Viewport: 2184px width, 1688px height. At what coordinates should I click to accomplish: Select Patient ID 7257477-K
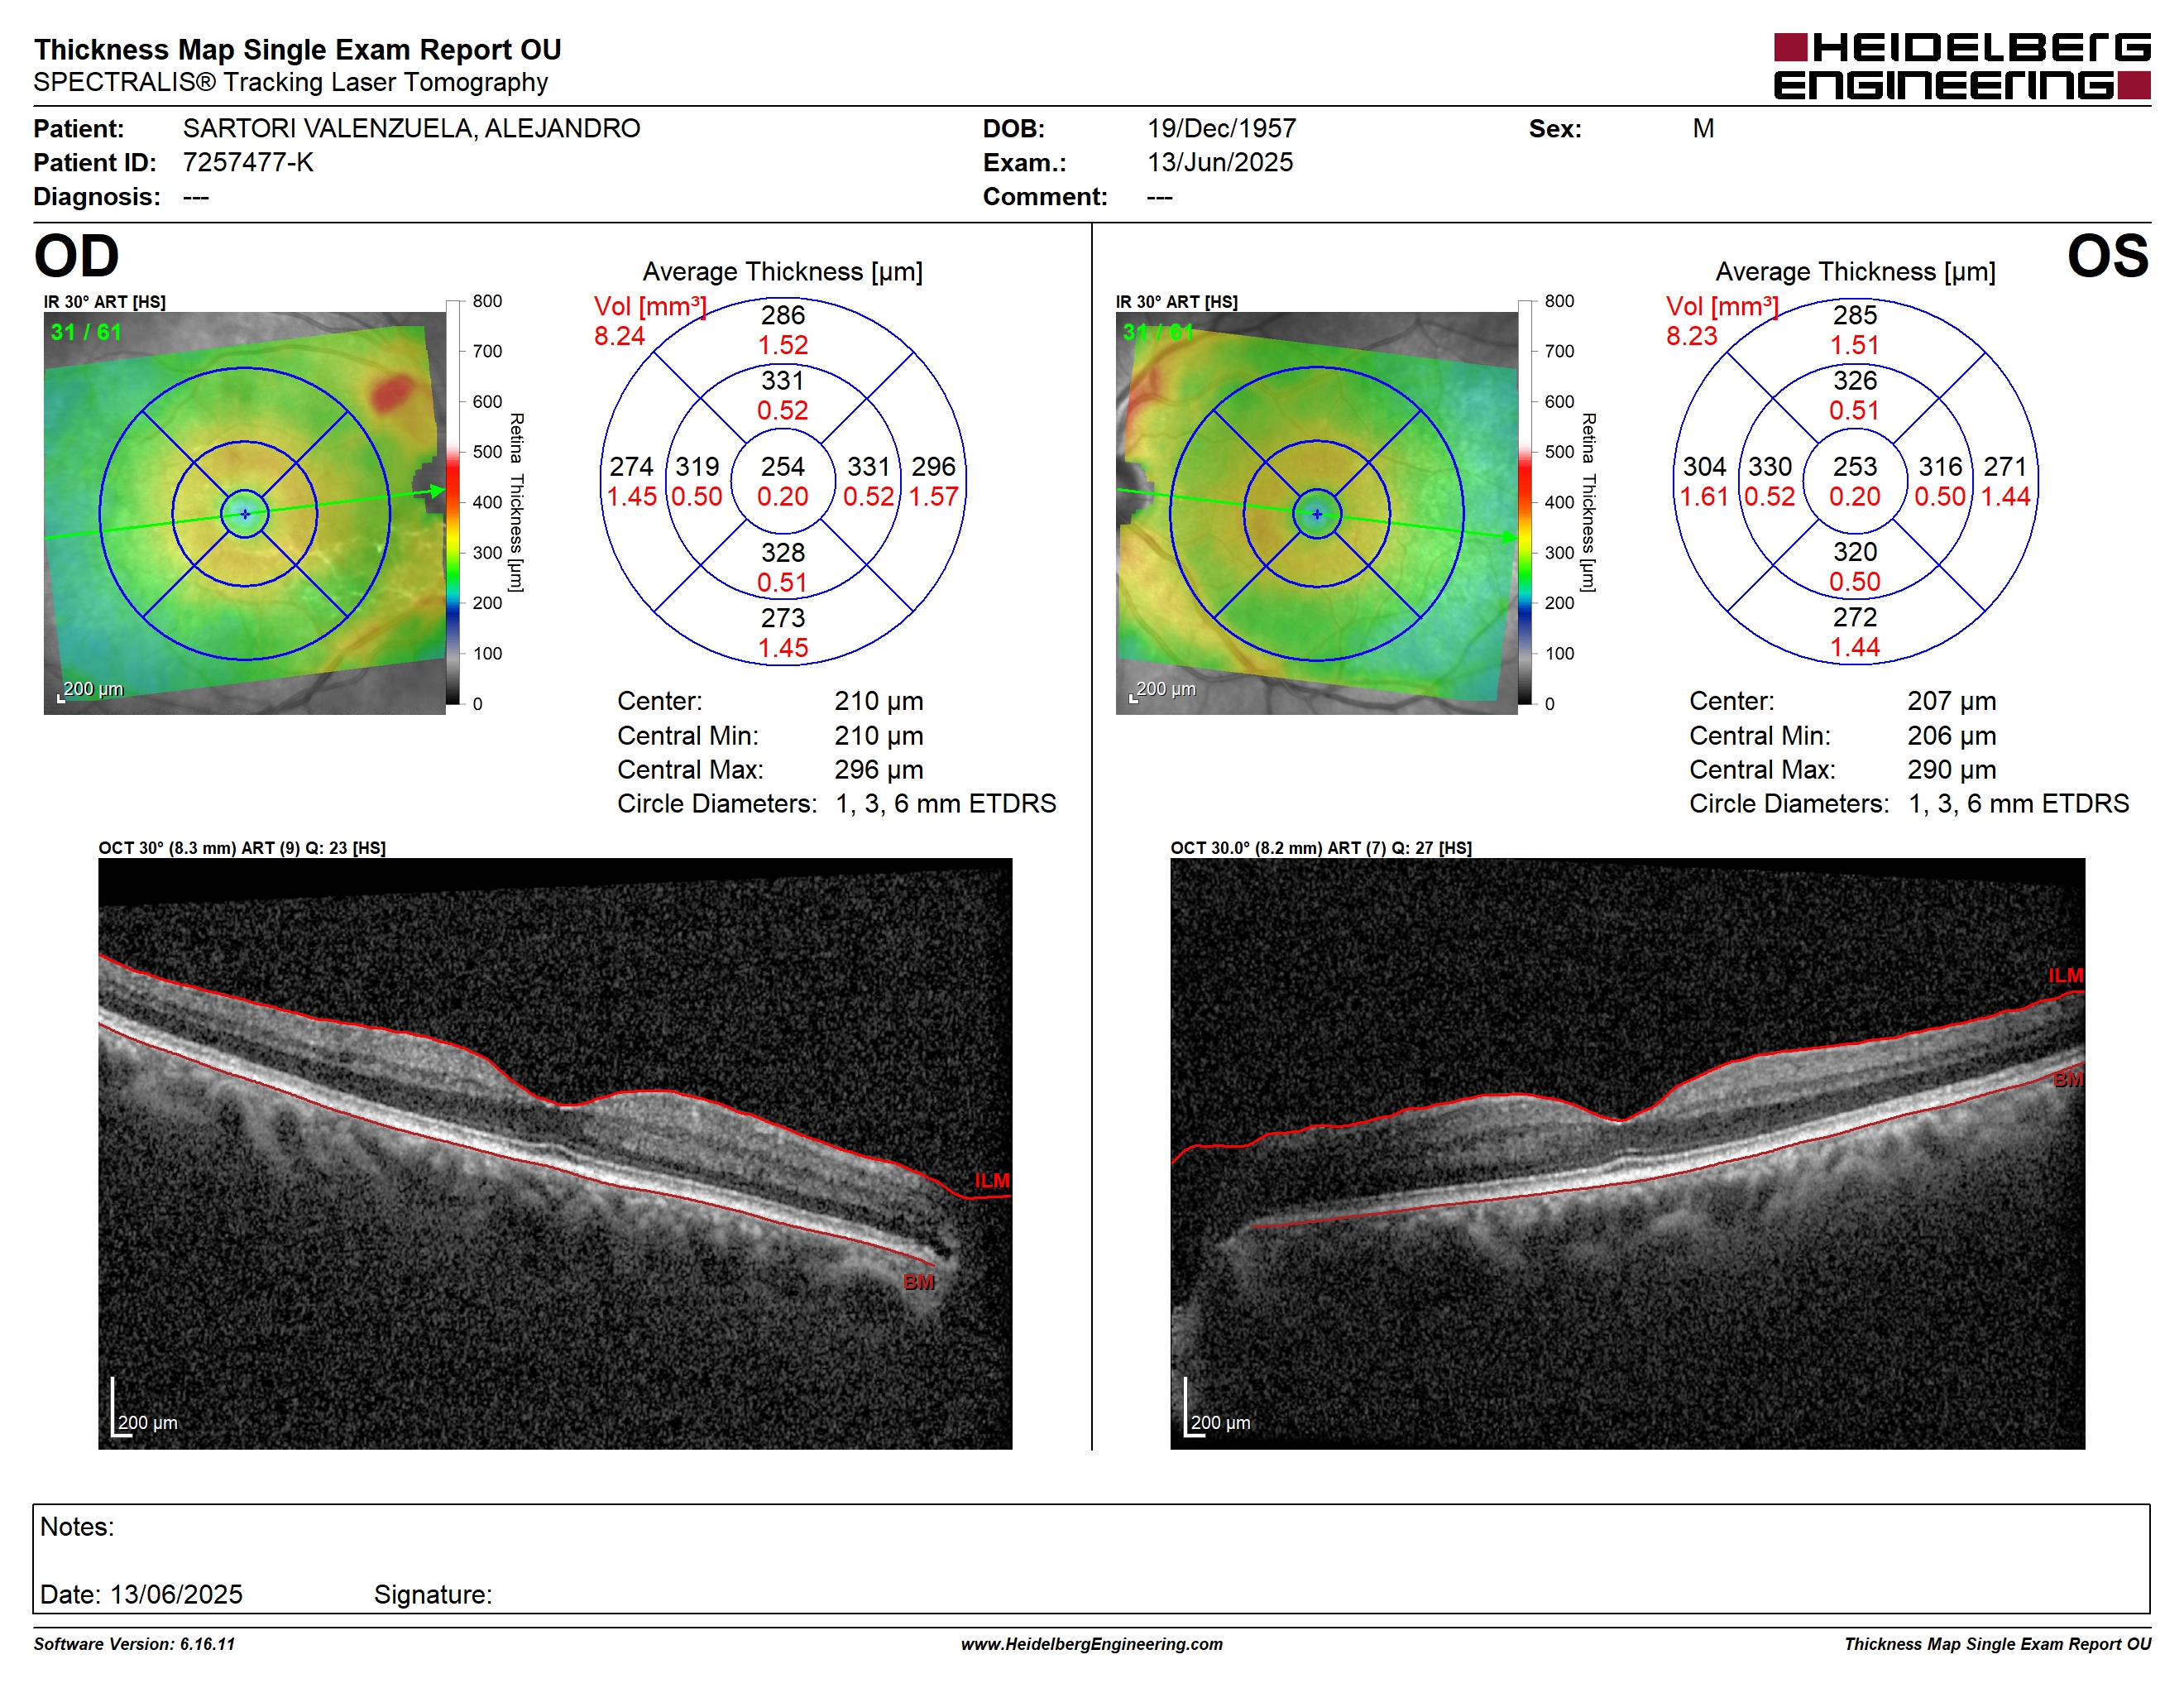tap(248, 162)
